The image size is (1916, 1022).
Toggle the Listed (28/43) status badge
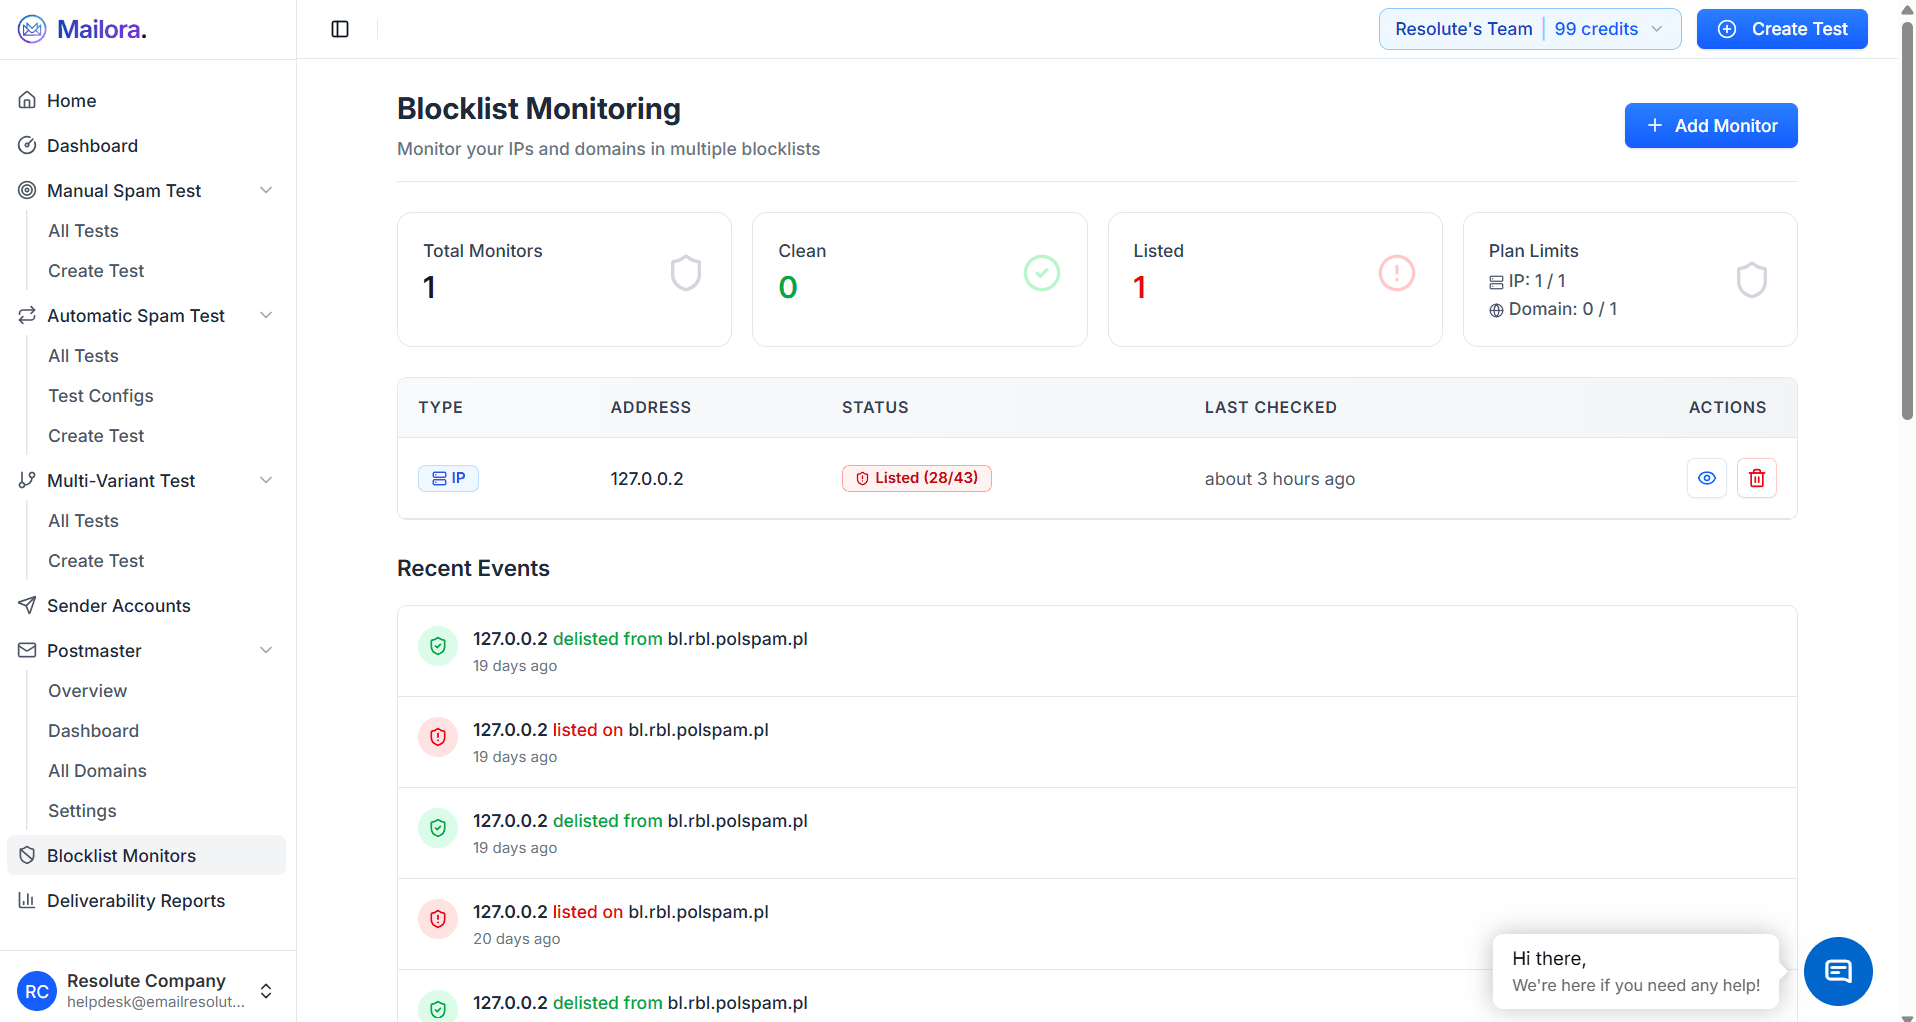pyautogui.click(x=916, y=478)
